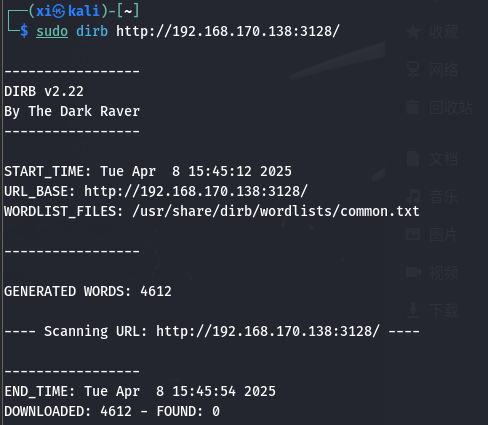
Task: Click the kali hostname in the prompt
Action: [x=84, y=11]
